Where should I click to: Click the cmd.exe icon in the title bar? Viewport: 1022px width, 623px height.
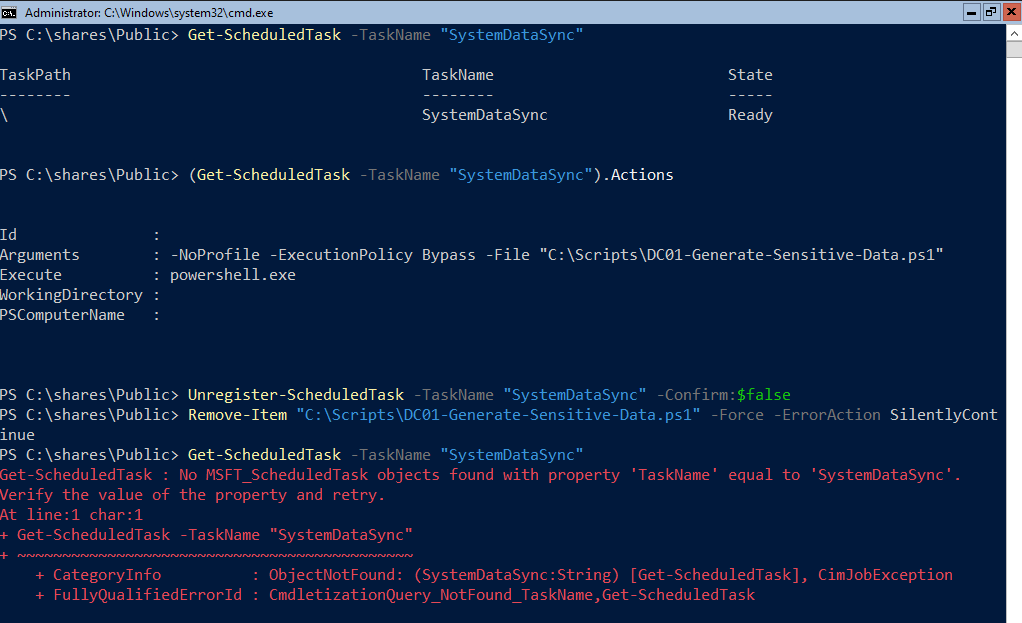9,12
